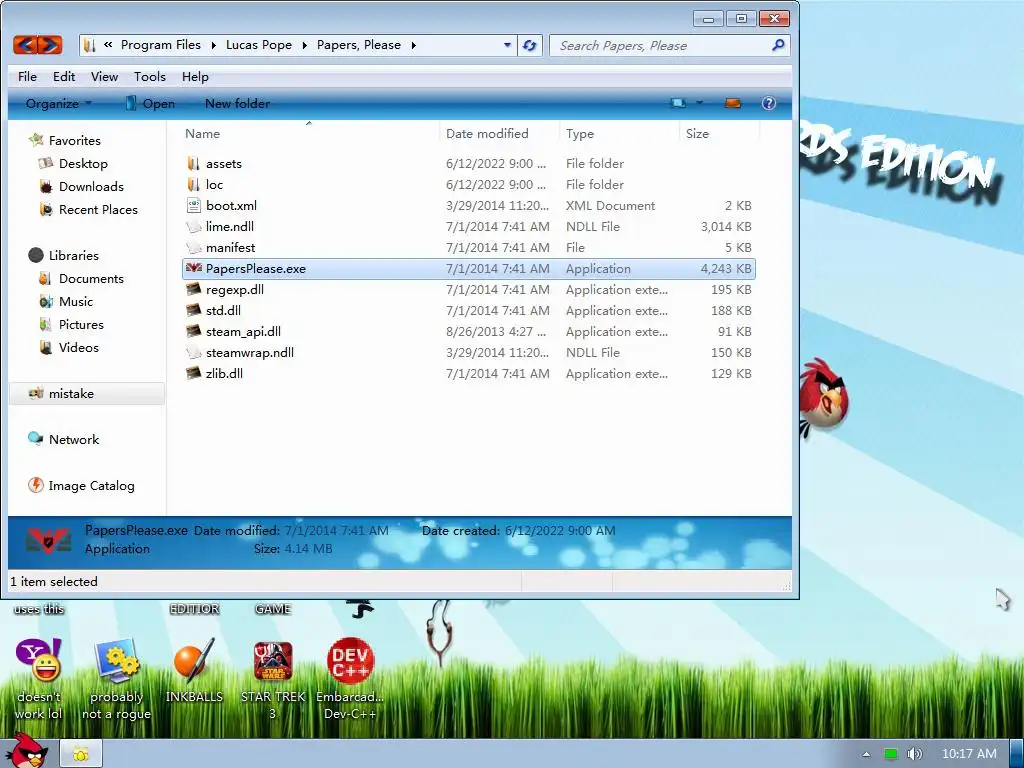The height and width of the screenshot is (768, 1024).
Task: Show hidden tray icons arrow
Action: point(866,754)
